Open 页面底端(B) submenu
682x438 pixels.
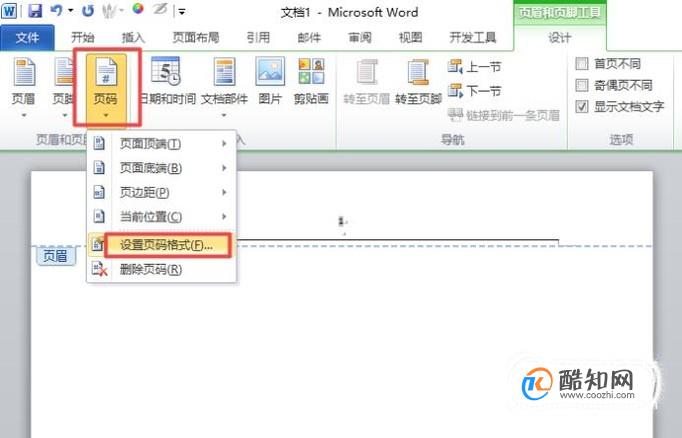click(x=161, y=168)
